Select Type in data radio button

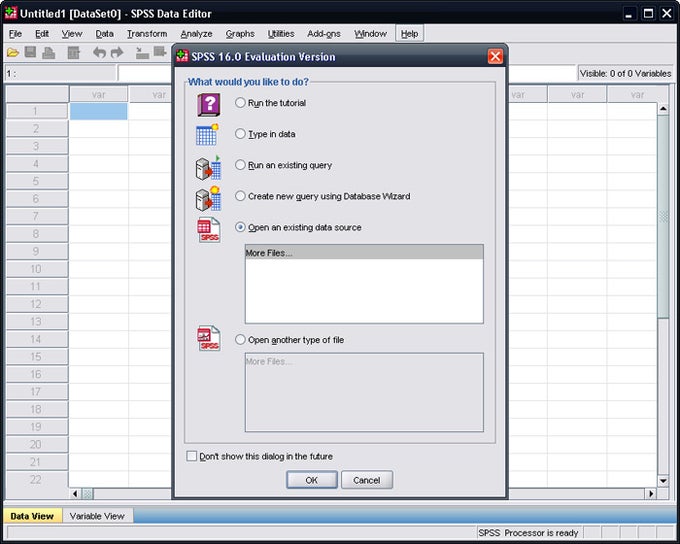pos(240,134)
